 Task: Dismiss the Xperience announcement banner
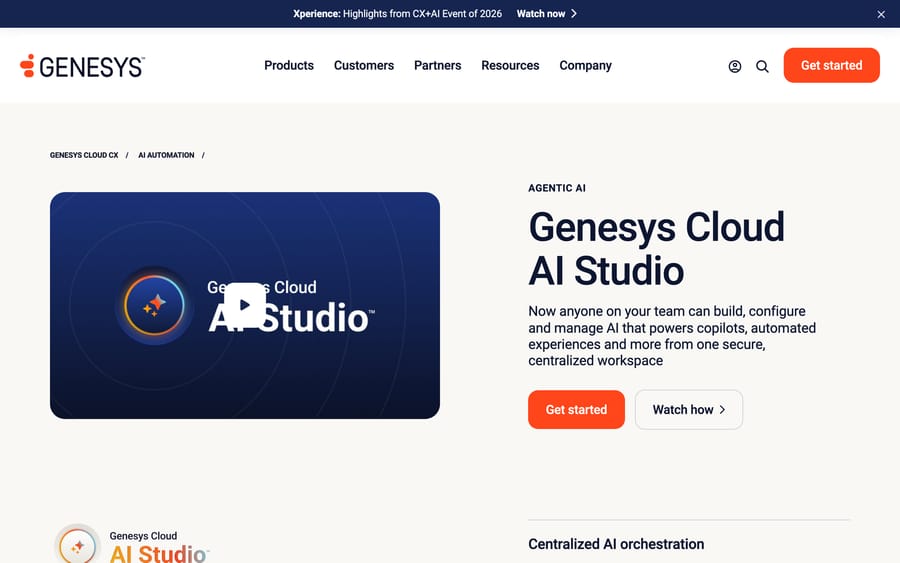pos(881,14)
